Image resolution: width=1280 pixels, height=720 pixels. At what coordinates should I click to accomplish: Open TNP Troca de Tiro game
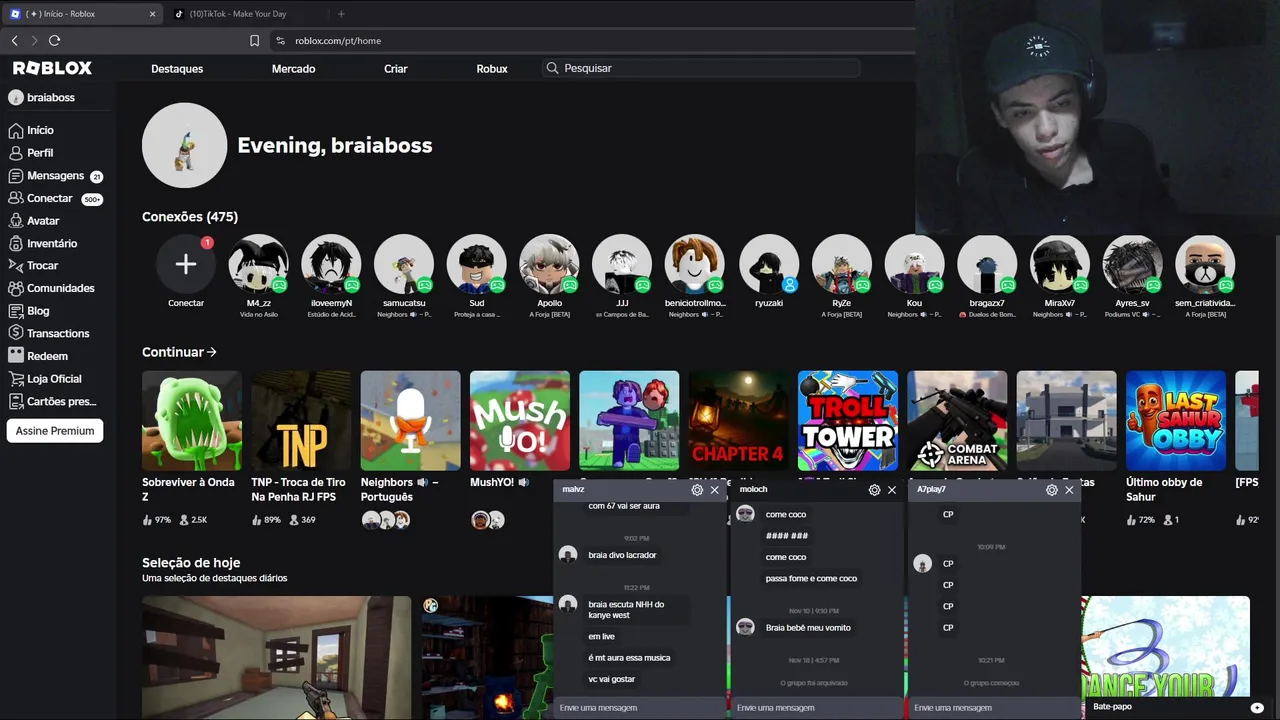click(301, 421)
